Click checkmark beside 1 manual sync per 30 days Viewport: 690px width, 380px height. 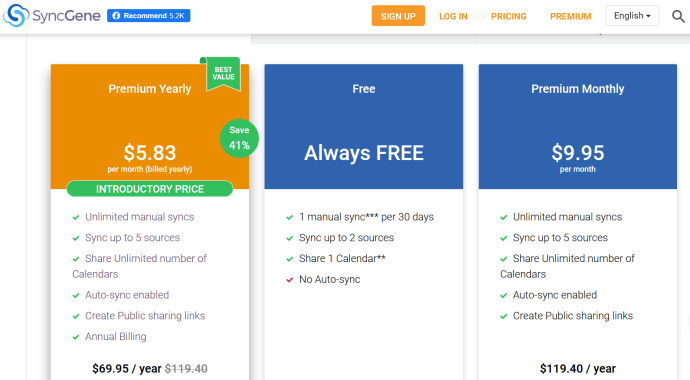coord(290,217)
